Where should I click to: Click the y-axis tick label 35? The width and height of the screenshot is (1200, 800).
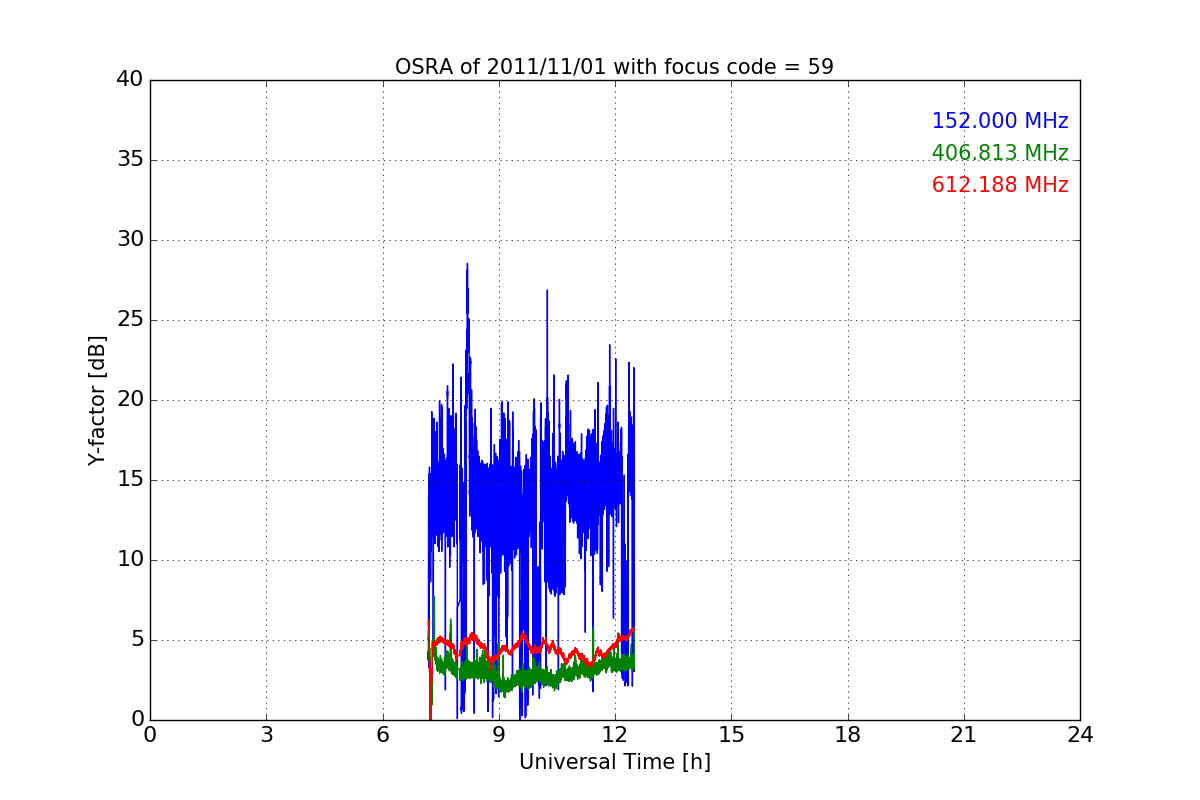coord(130,160)
